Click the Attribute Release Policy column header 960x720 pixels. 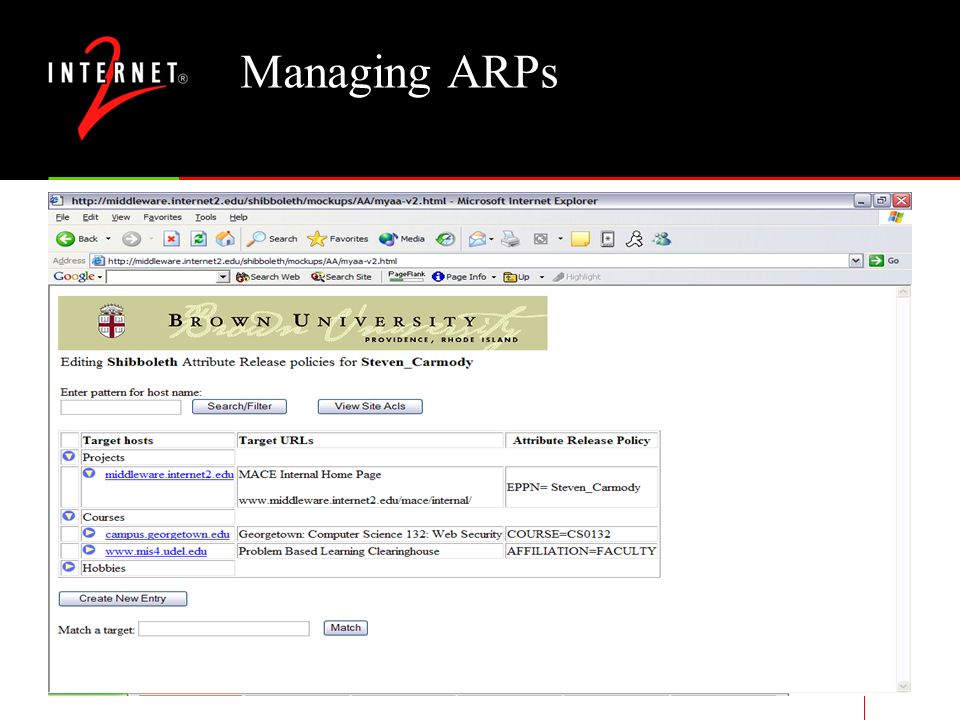click(x=581, y=440)
